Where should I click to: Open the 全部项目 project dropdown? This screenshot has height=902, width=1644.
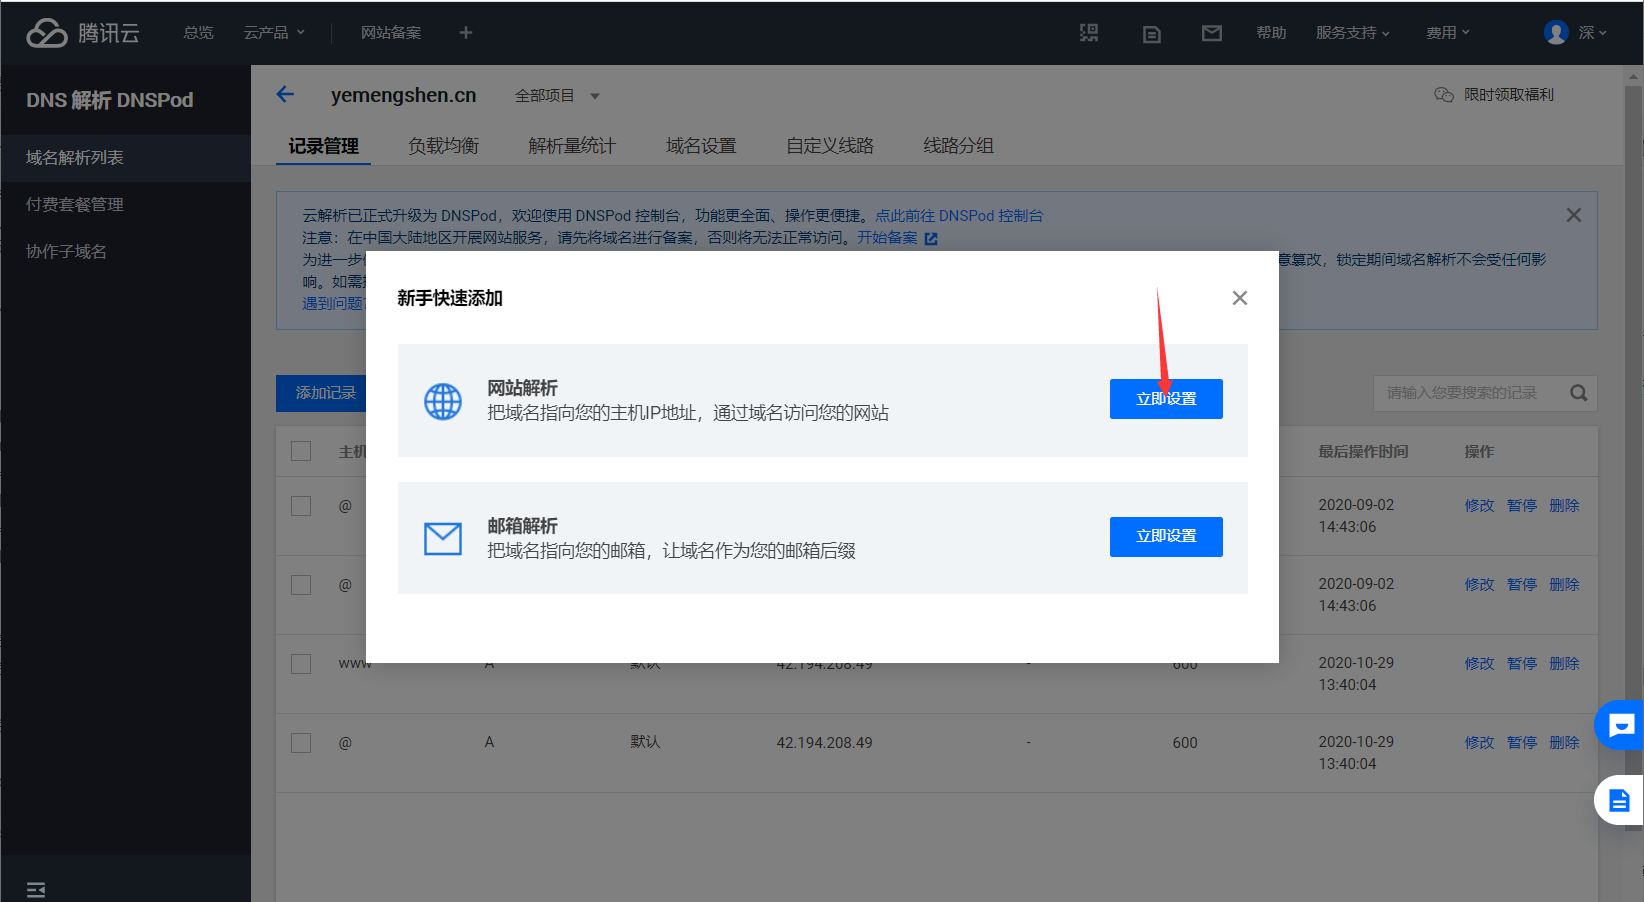point(556,96)
